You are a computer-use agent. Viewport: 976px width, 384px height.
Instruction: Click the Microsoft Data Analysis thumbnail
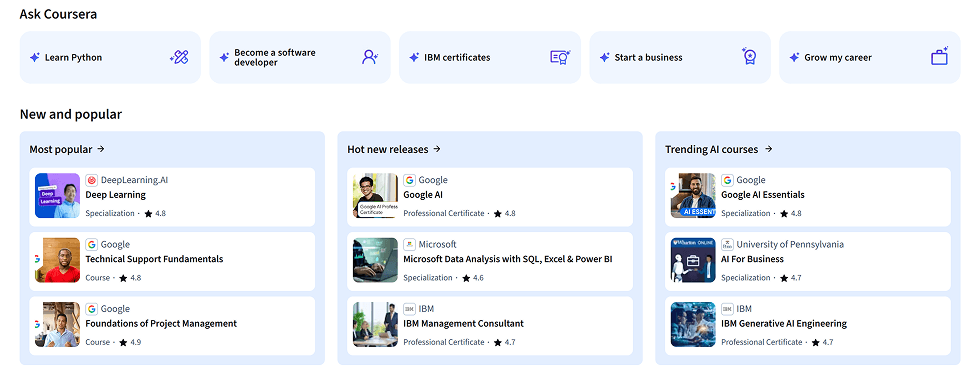[x=375, y=260]
